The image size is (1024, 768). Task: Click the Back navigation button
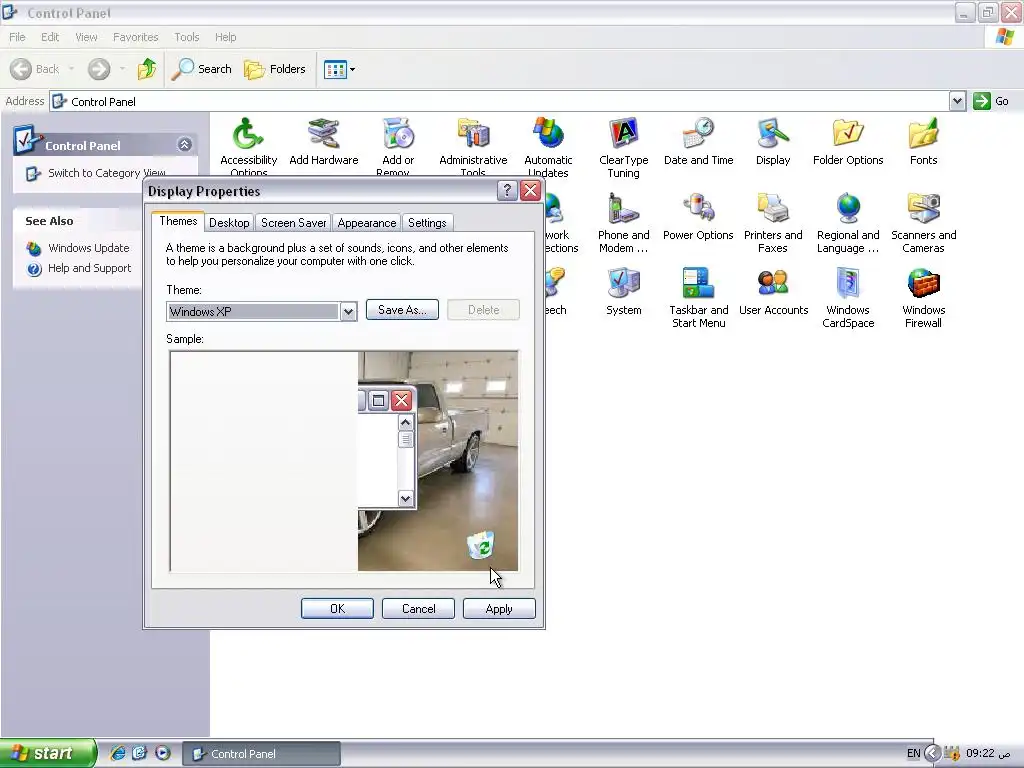pos(35,69)
